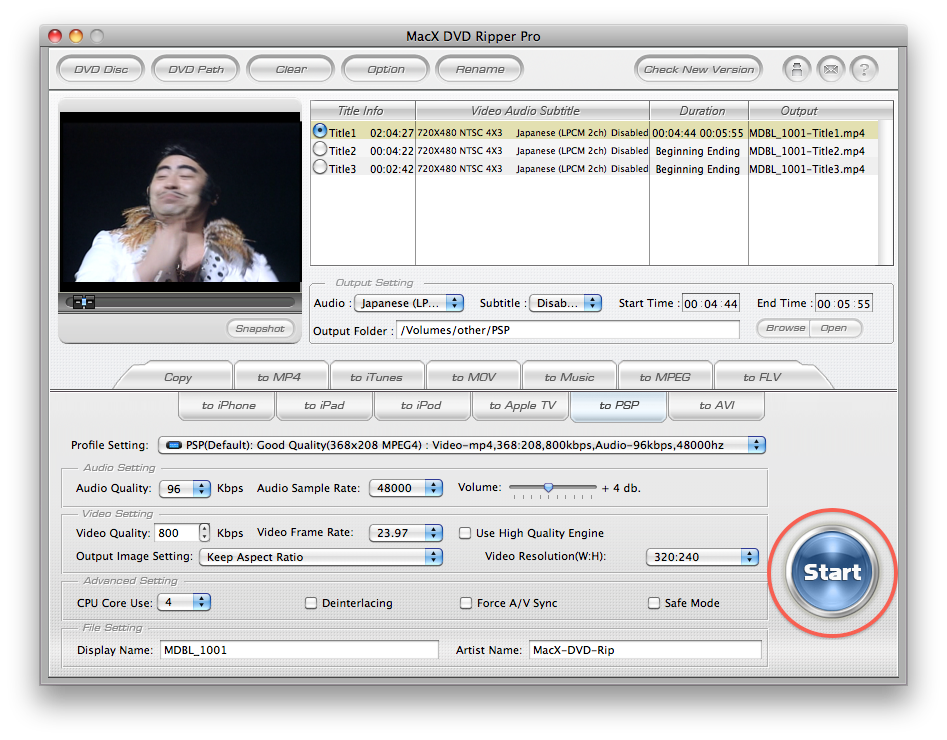This screenshot has width=947, height=740.
Task: Take a Snapshot of the preview
Action: (x=260, y=329)
